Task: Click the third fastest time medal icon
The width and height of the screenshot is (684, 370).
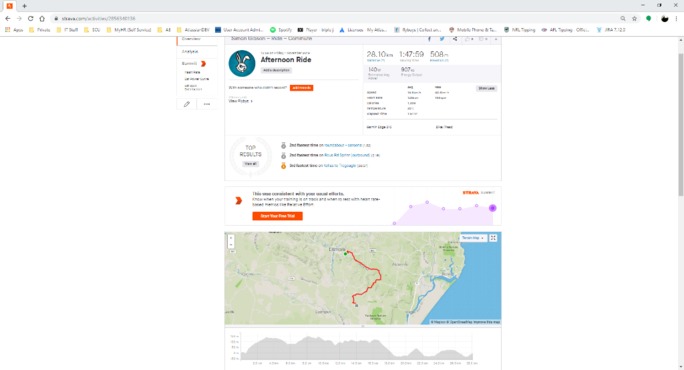Action: (283, 166)
